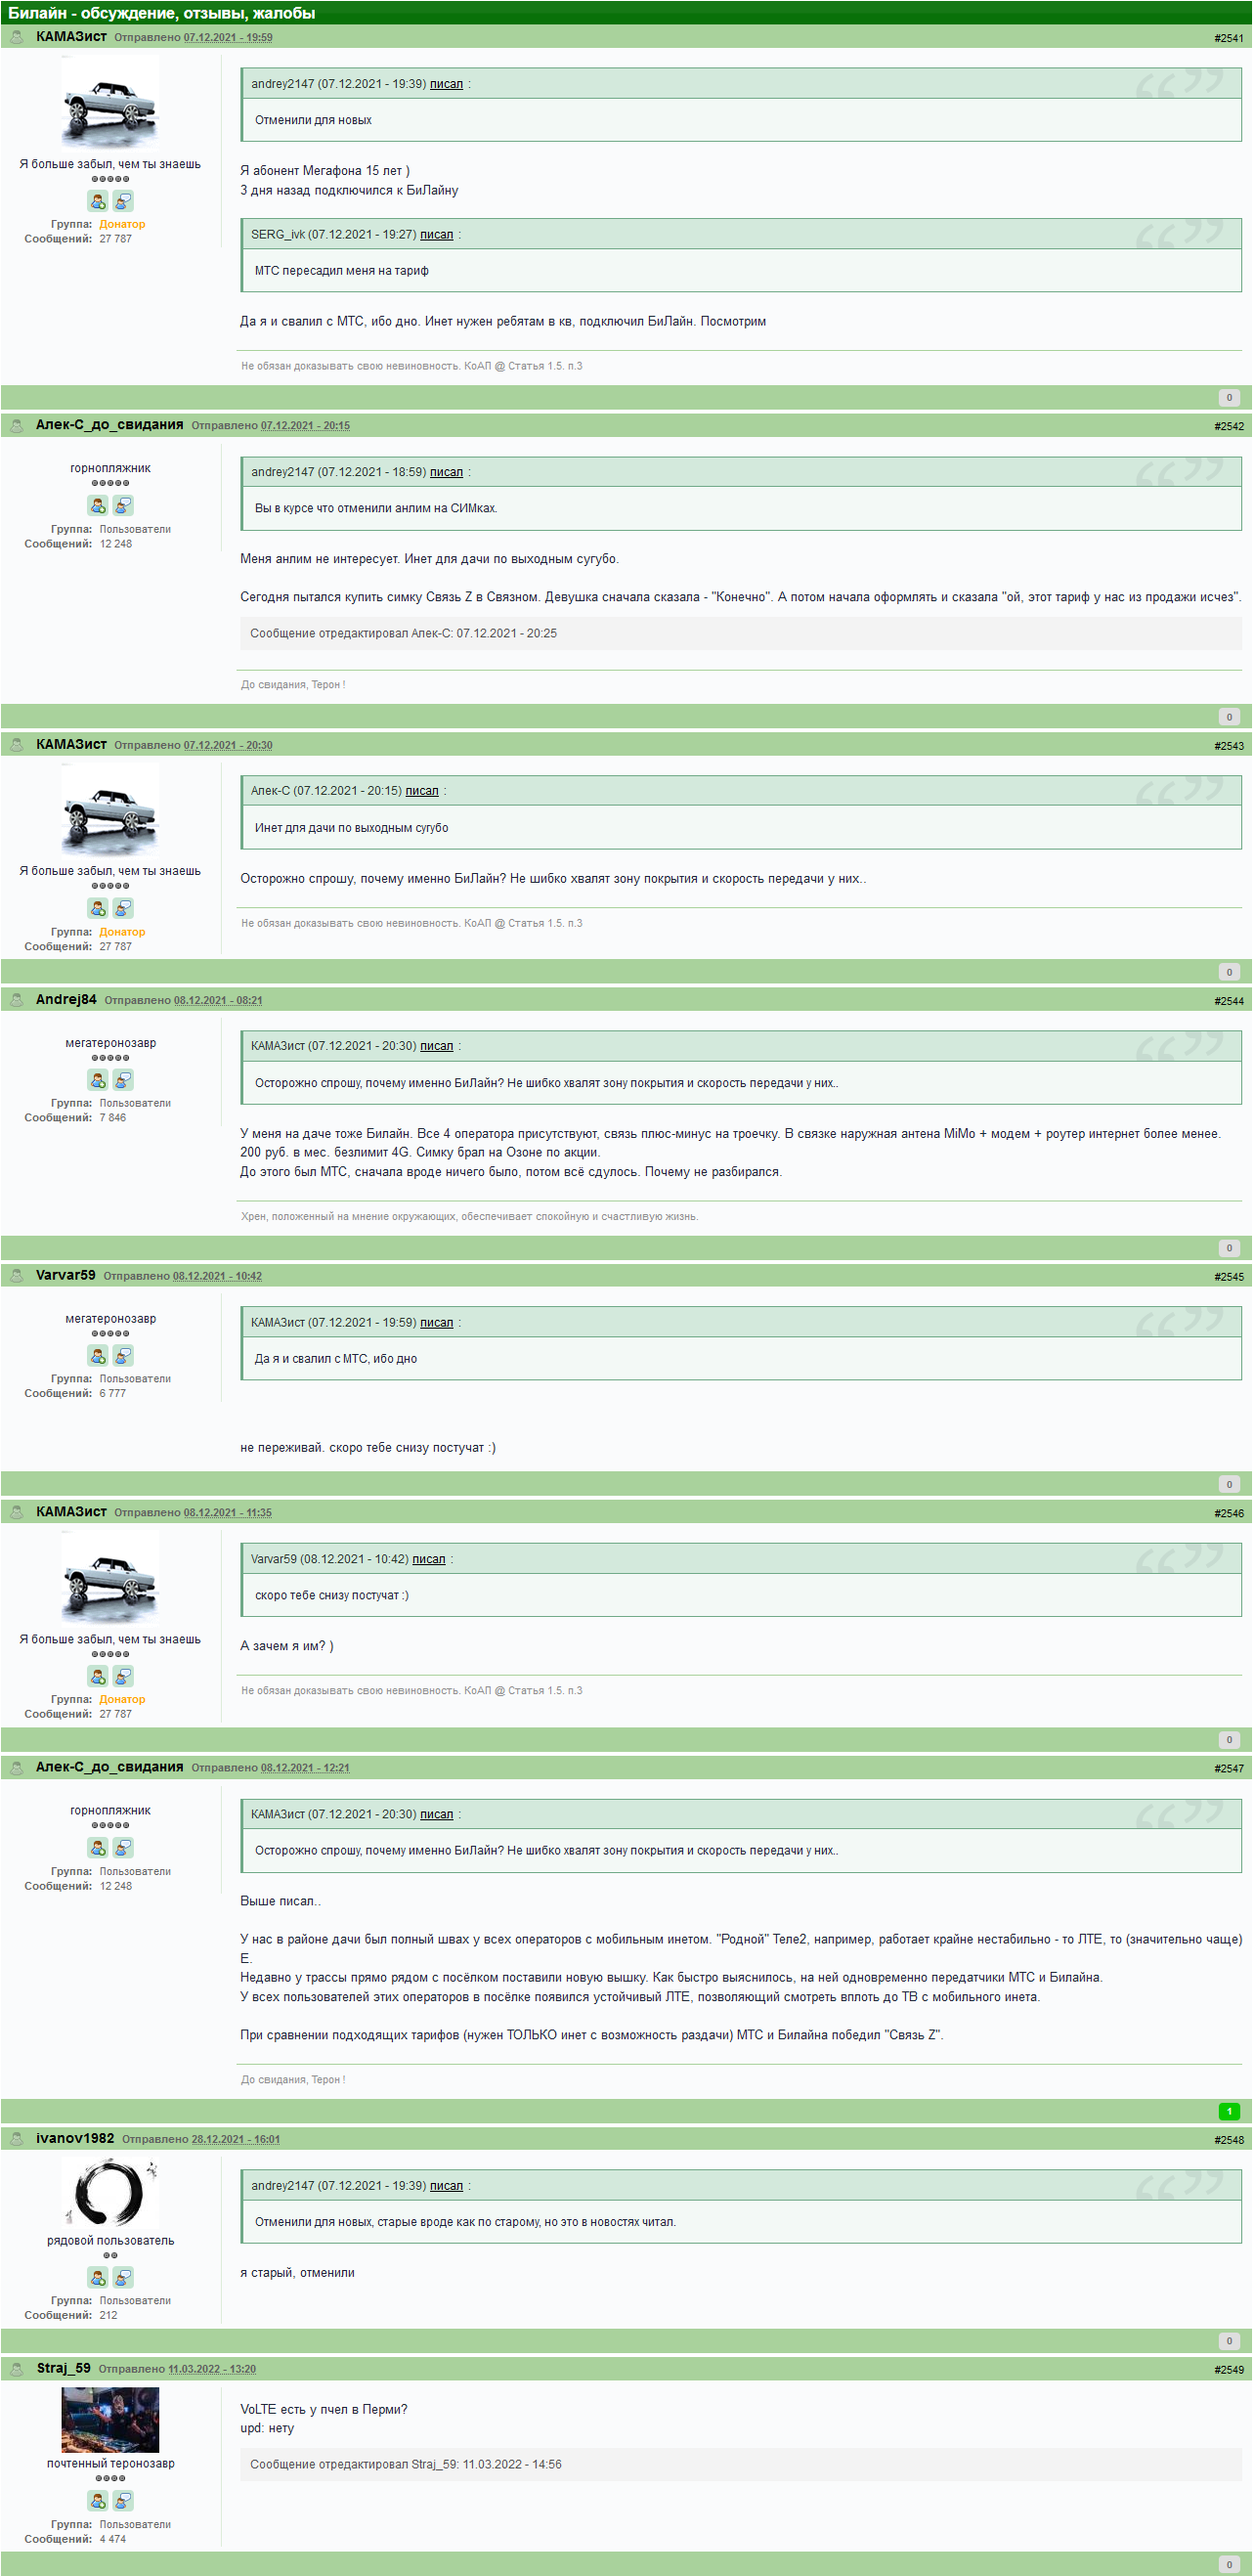This screenshot has height=2576, width=1254.
Task: Click "писал" link in Varvar59 quote
Action: [429, 1559]
